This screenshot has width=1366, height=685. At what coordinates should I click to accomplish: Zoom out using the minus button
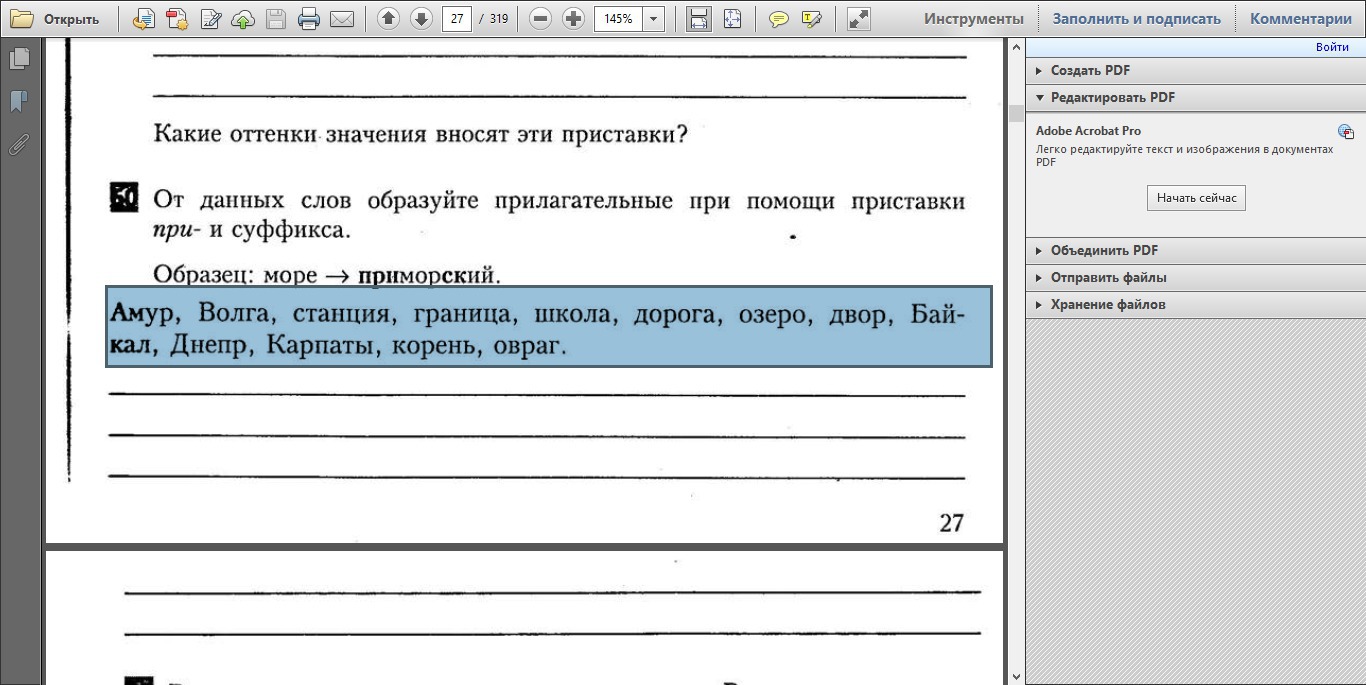click(x=540, y=19)
